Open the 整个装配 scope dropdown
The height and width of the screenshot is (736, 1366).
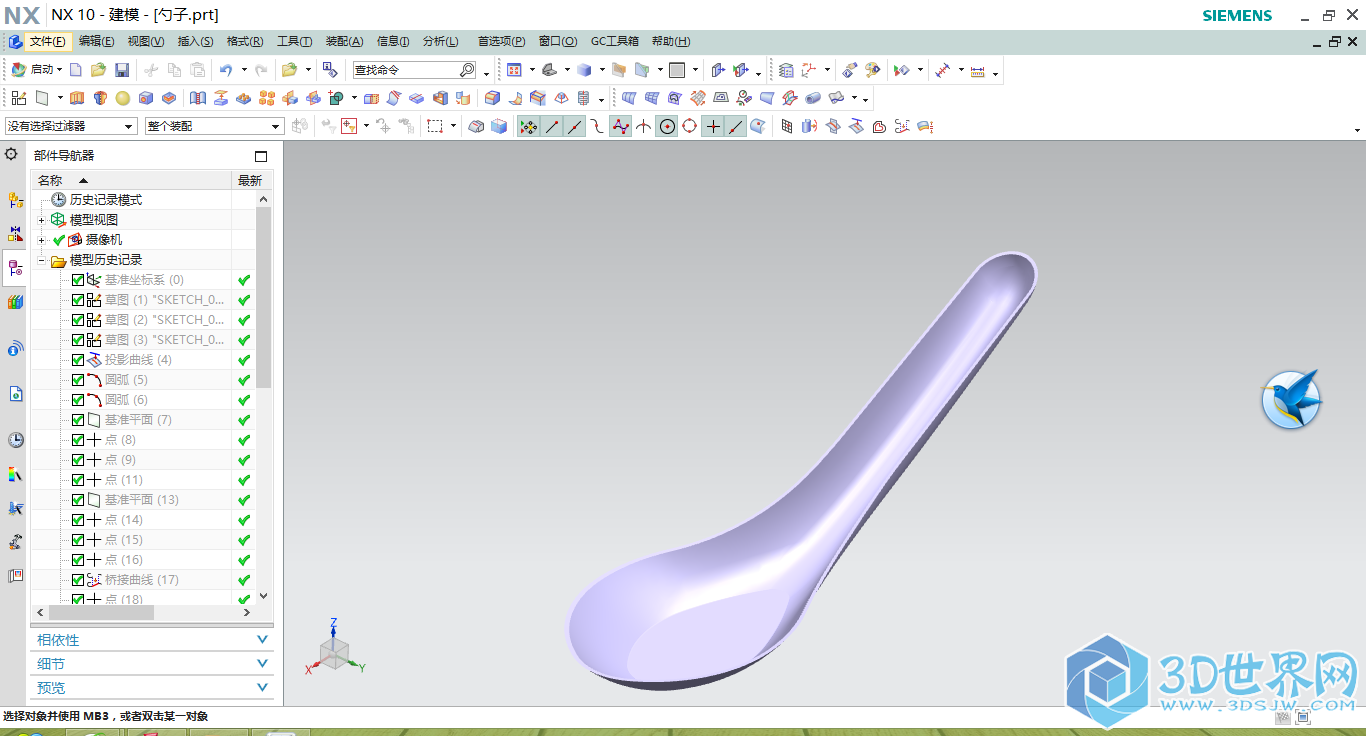pyautogui.click(x=215, y=126)
